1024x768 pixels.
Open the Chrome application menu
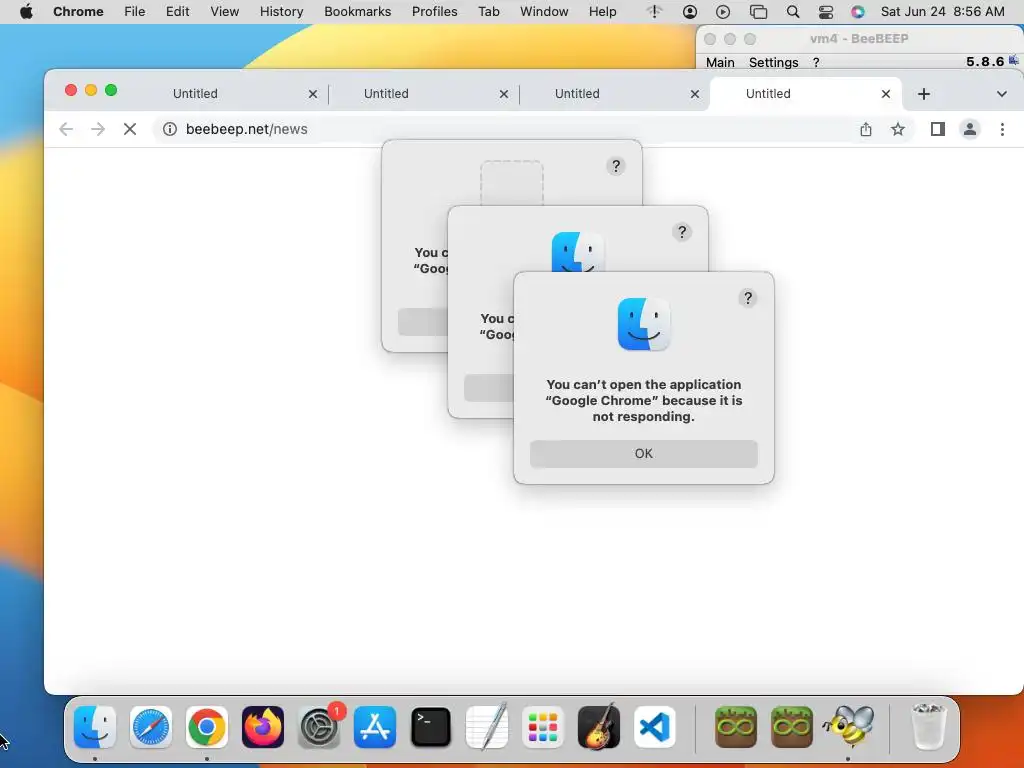click(78, 12)
